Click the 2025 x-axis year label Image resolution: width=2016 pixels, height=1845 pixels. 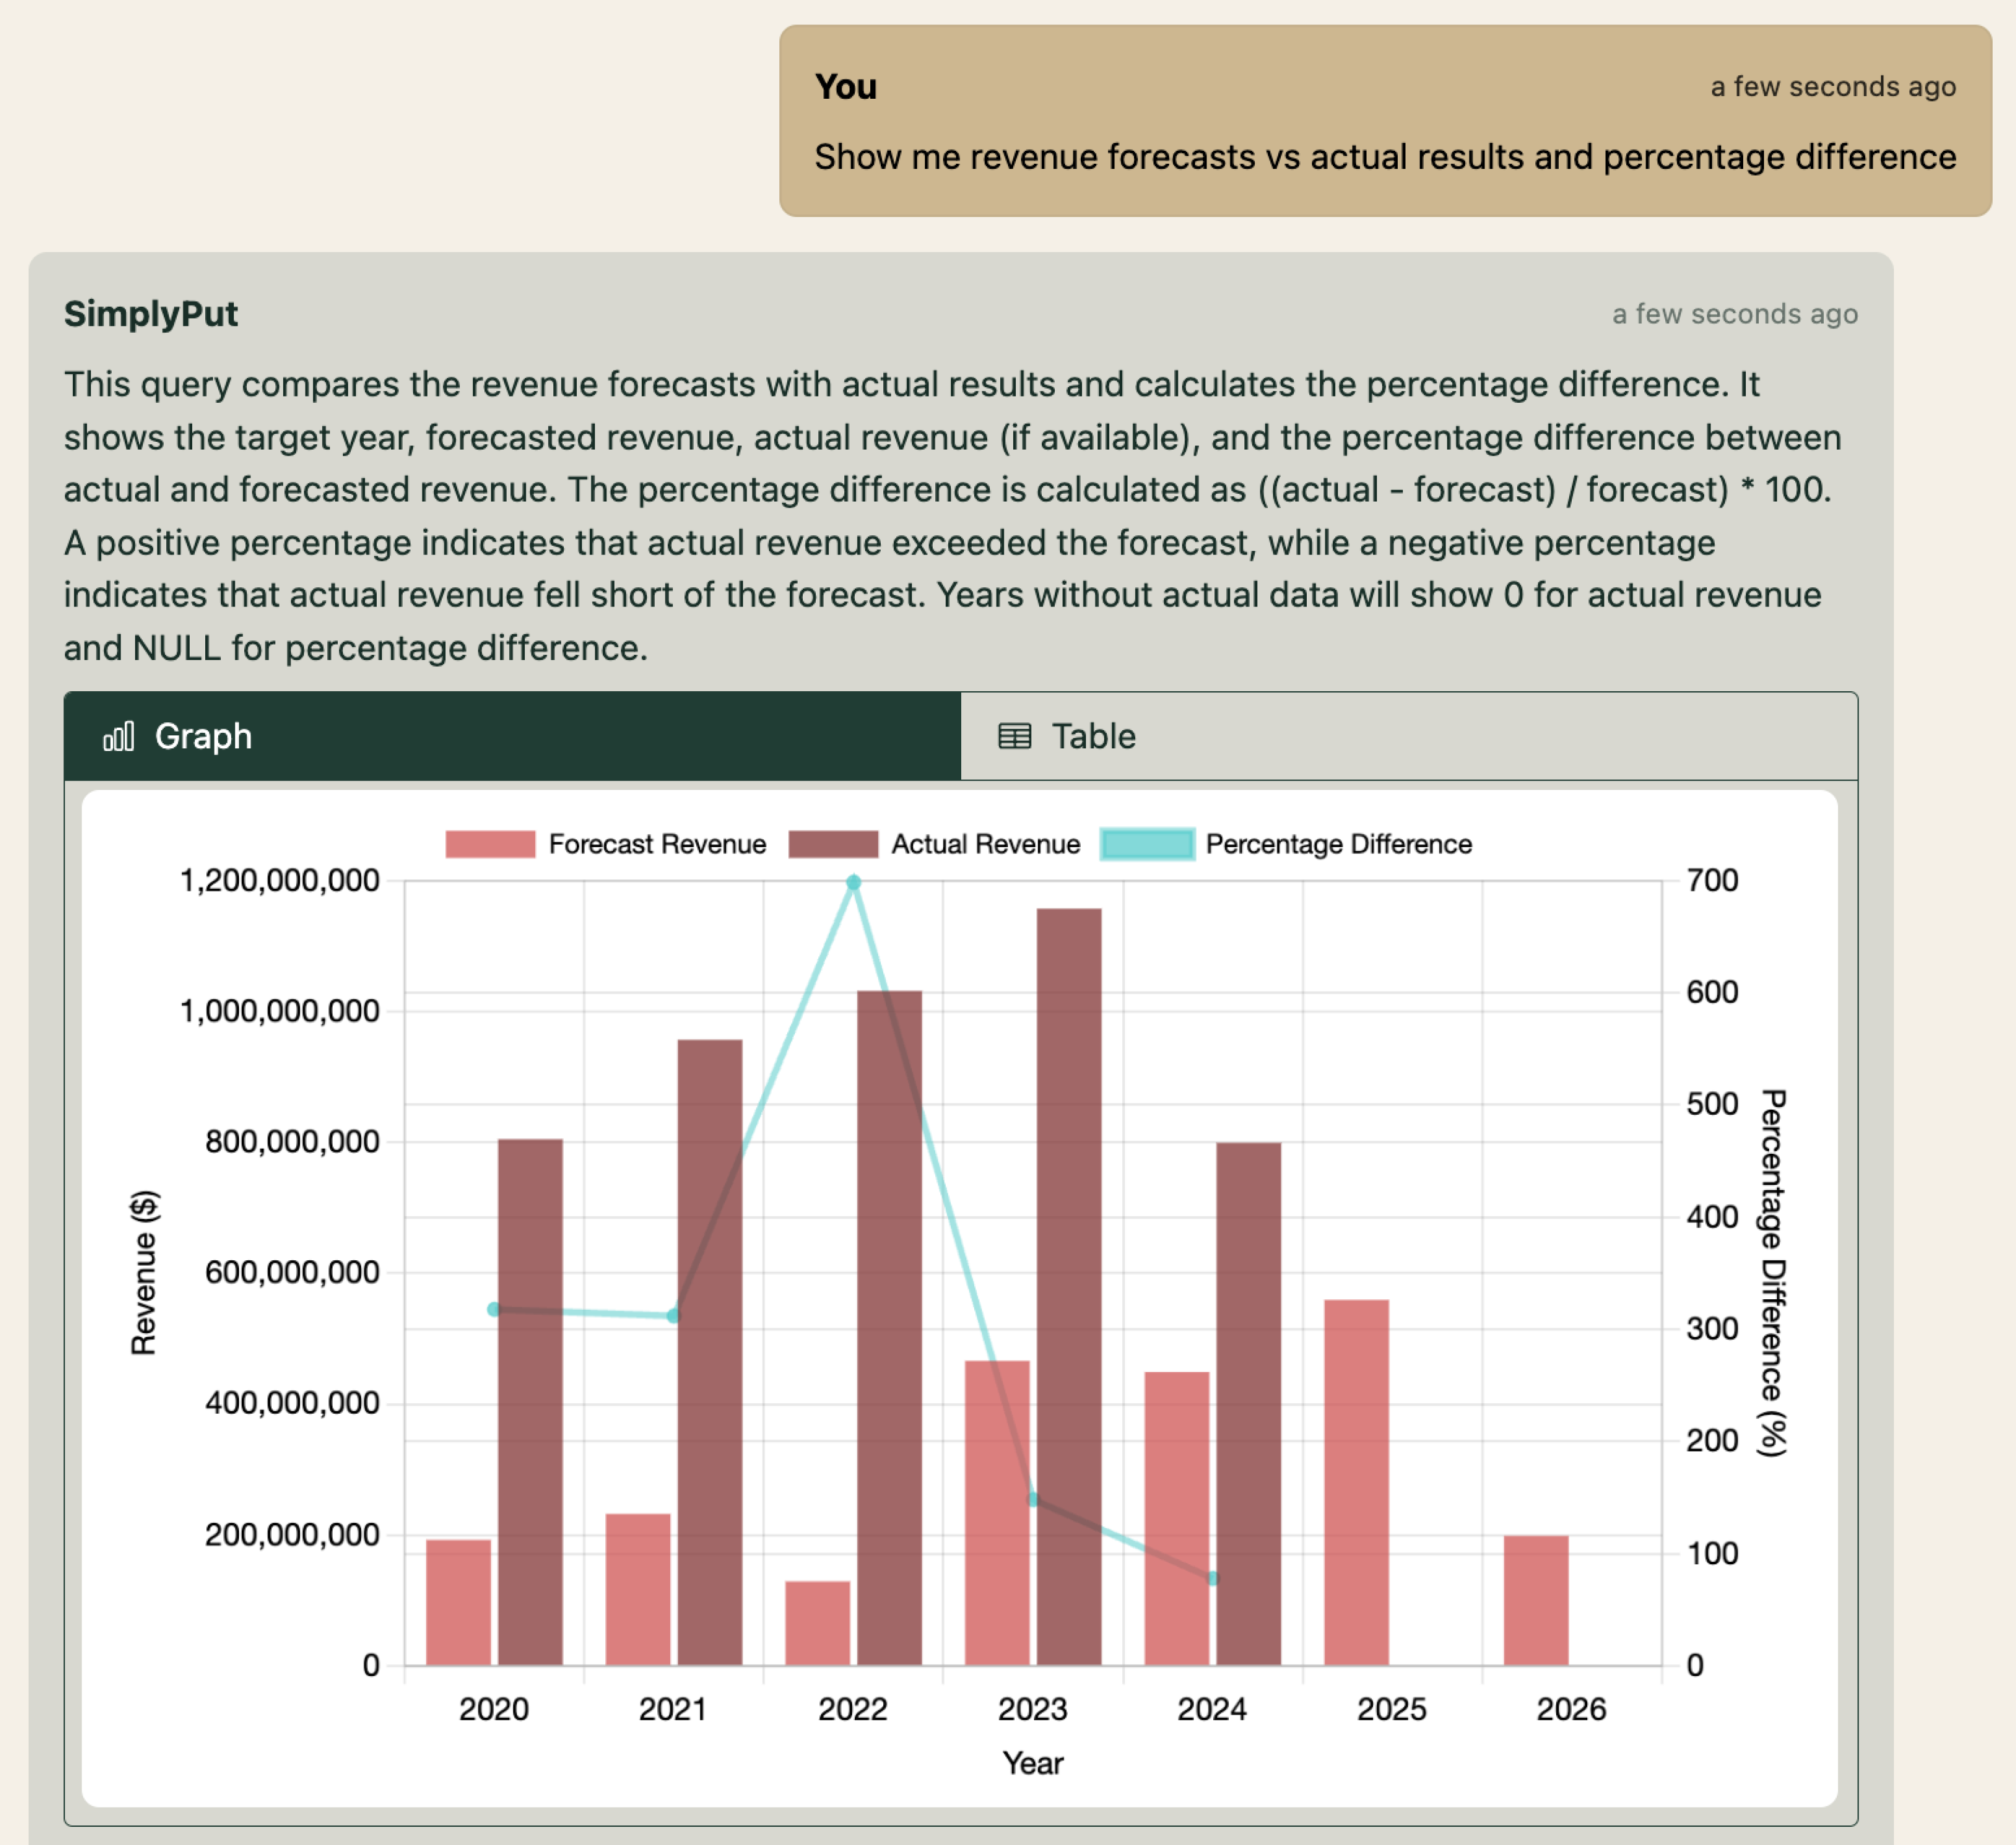pos(1391,1709)
